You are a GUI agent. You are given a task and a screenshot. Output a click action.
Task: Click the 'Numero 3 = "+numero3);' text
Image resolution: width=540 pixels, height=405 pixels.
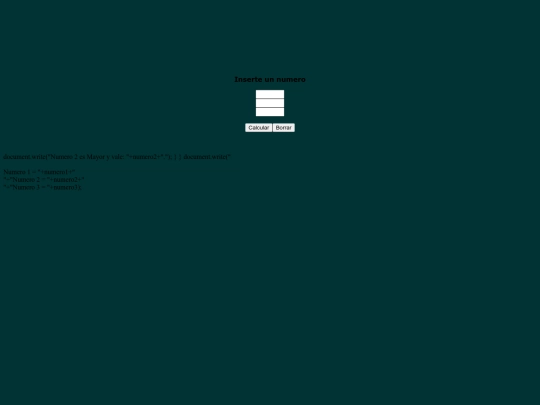[42, 187]
